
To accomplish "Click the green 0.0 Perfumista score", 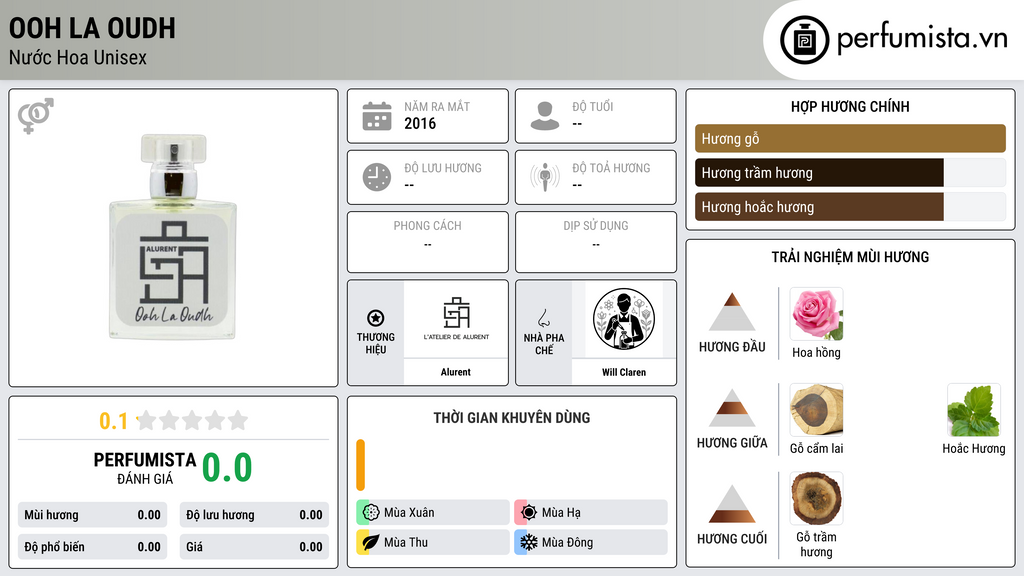I will click(227, 468).
